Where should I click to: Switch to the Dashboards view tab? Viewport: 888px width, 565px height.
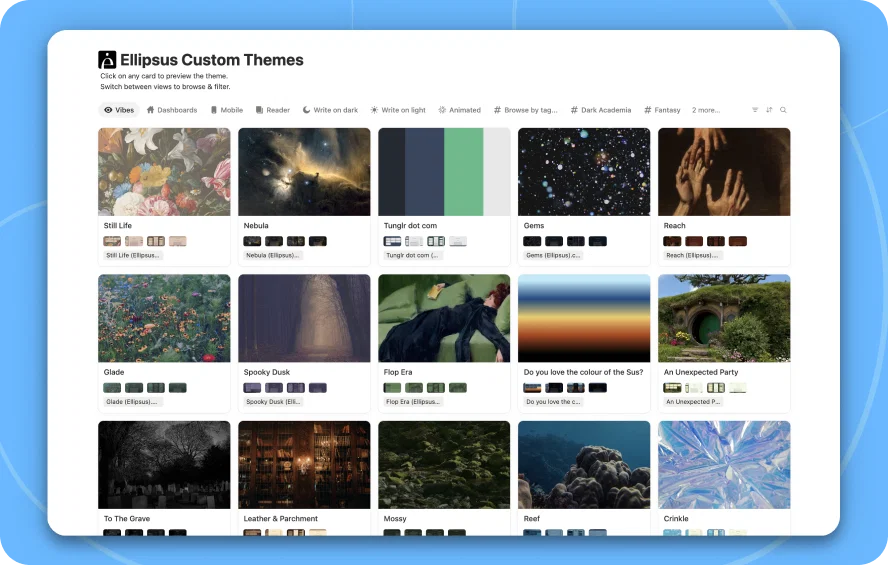pyautogui.click(x=172, y=110)
